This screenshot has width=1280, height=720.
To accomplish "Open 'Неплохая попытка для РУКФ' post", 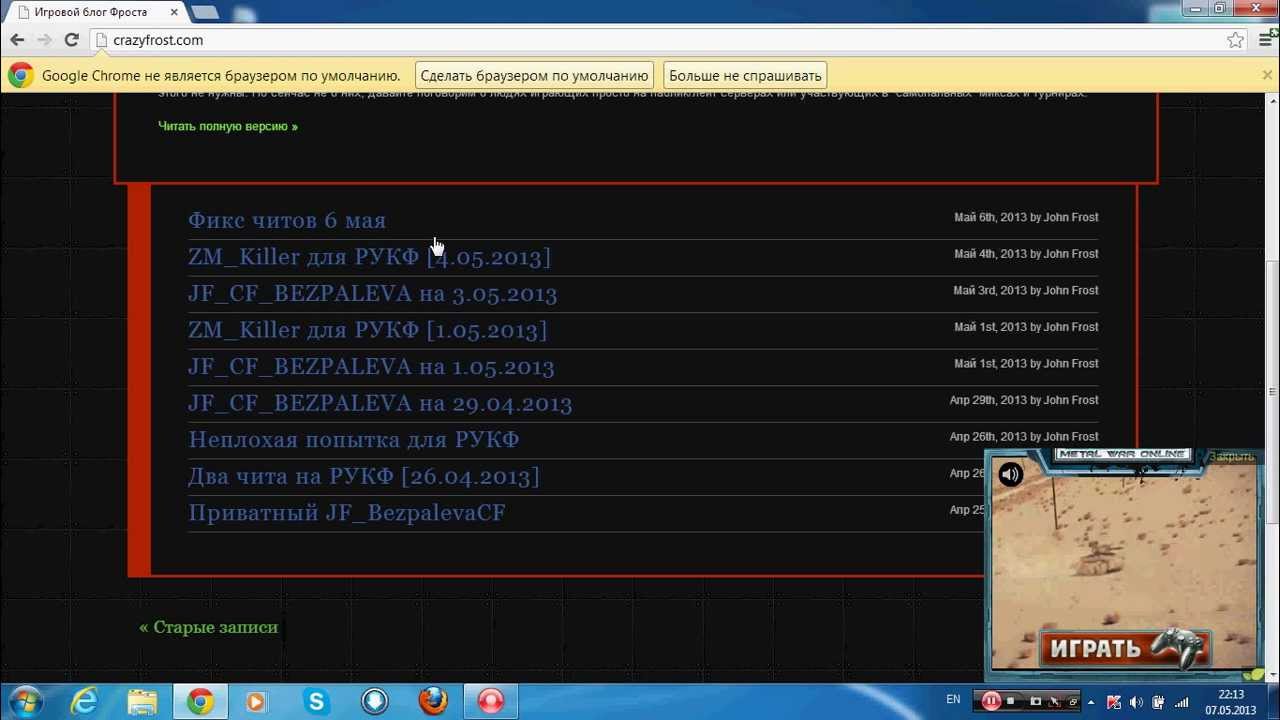I will [x=353, y=439].
